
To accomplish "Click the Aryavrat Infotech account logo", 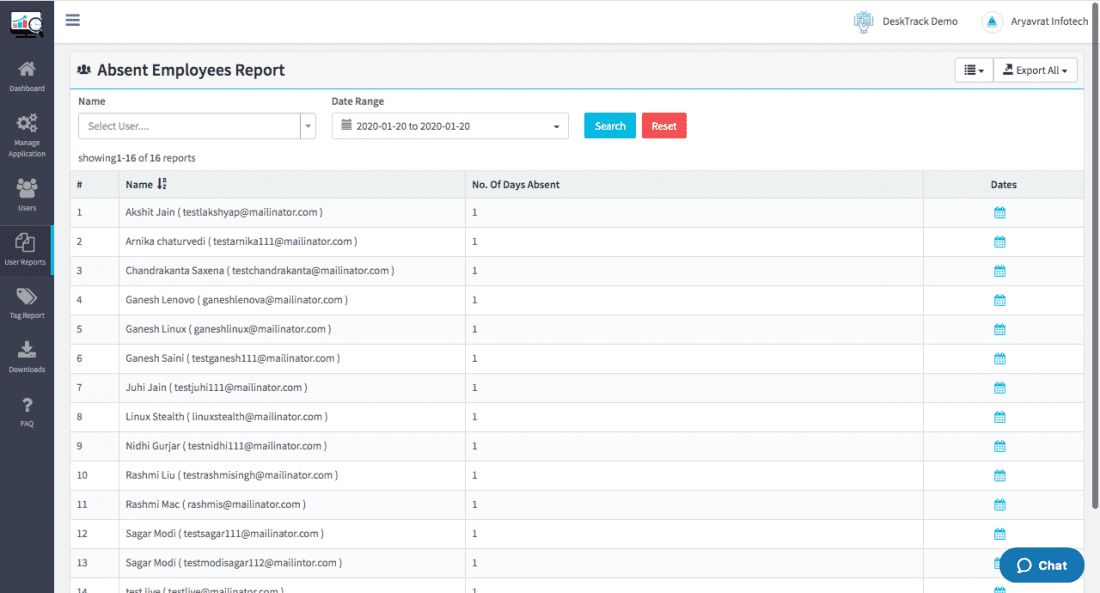I will click(991, 21).
